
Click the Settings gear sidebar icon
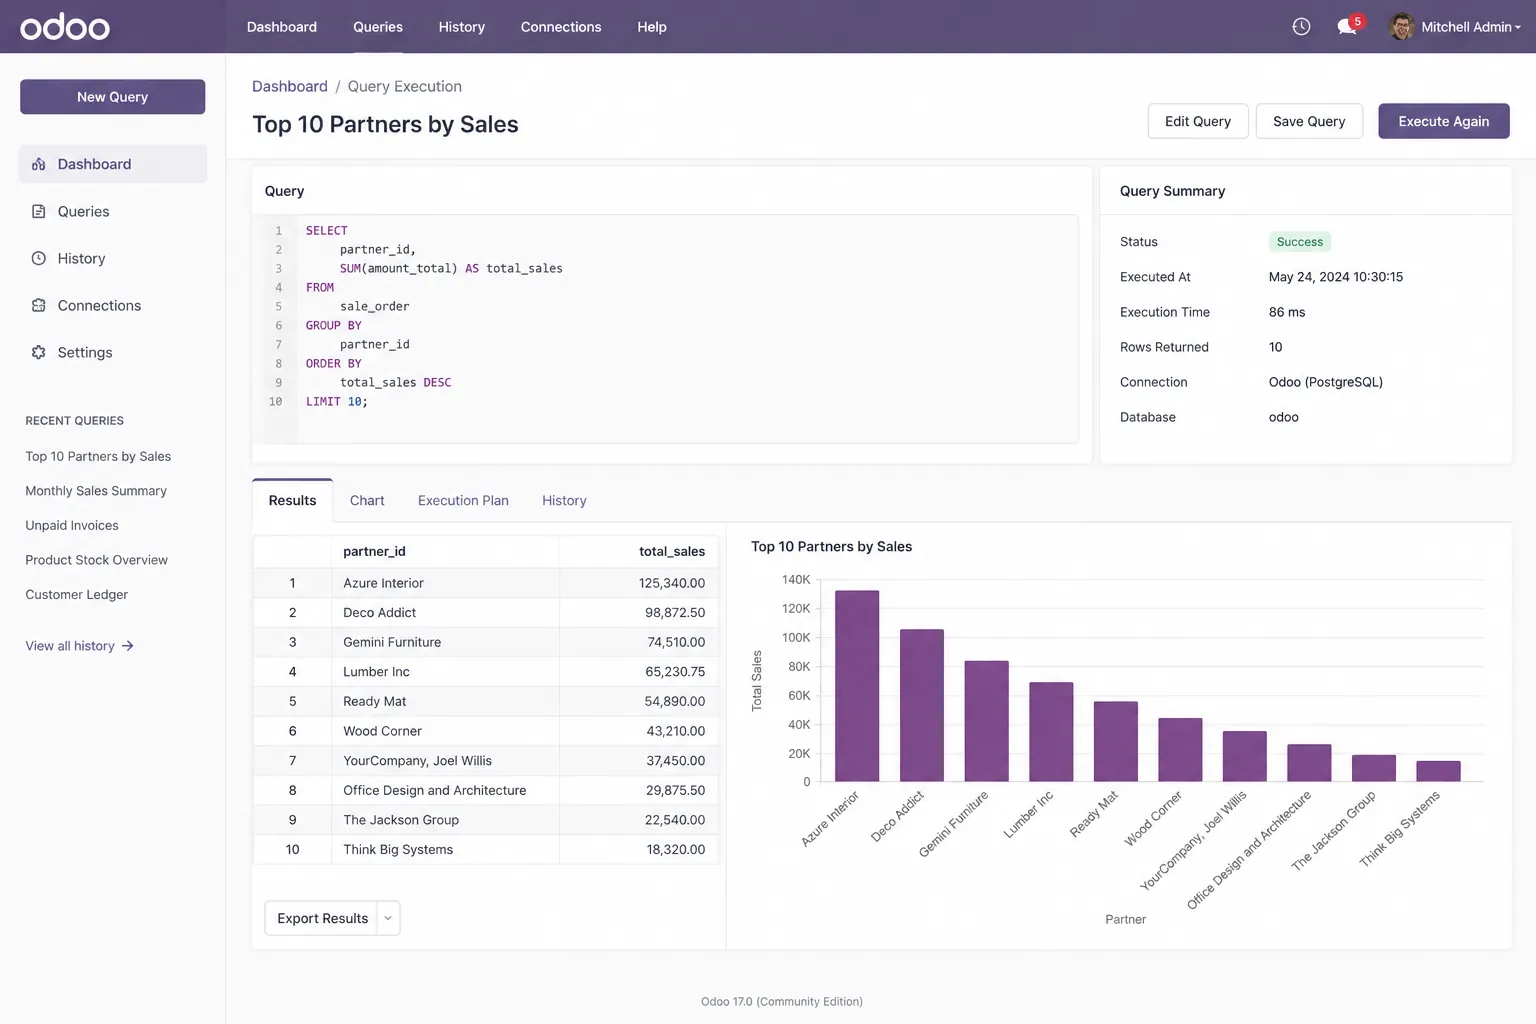tap(39, 352)
